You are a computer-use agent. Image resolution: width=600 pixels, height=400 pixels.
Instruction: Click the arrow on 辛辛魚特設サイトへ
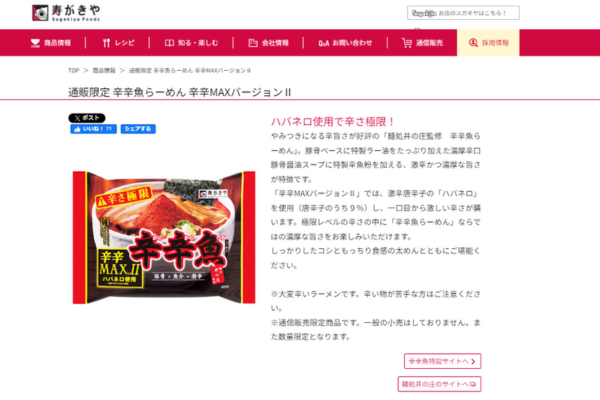(473, 361)
